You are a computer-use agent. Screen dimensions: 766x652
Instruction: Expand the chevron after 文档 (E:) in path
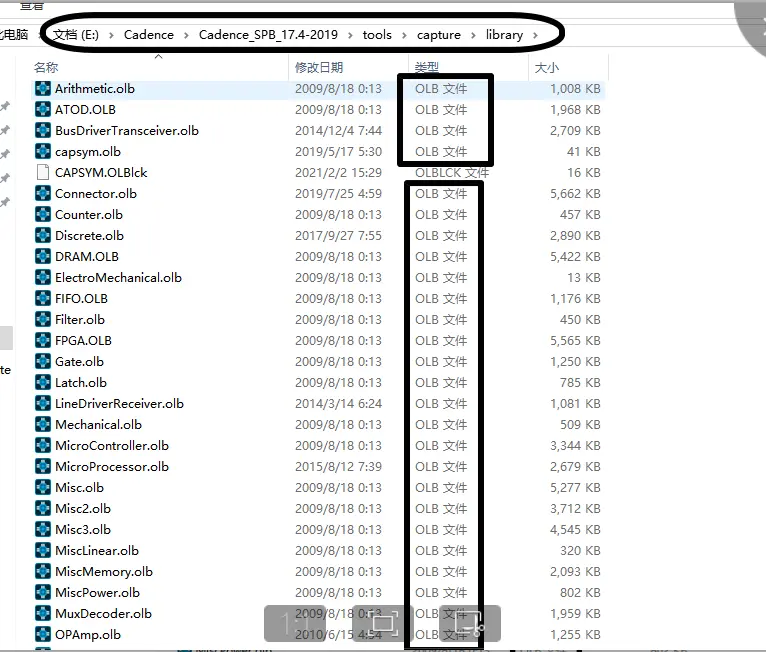[111, 35]
